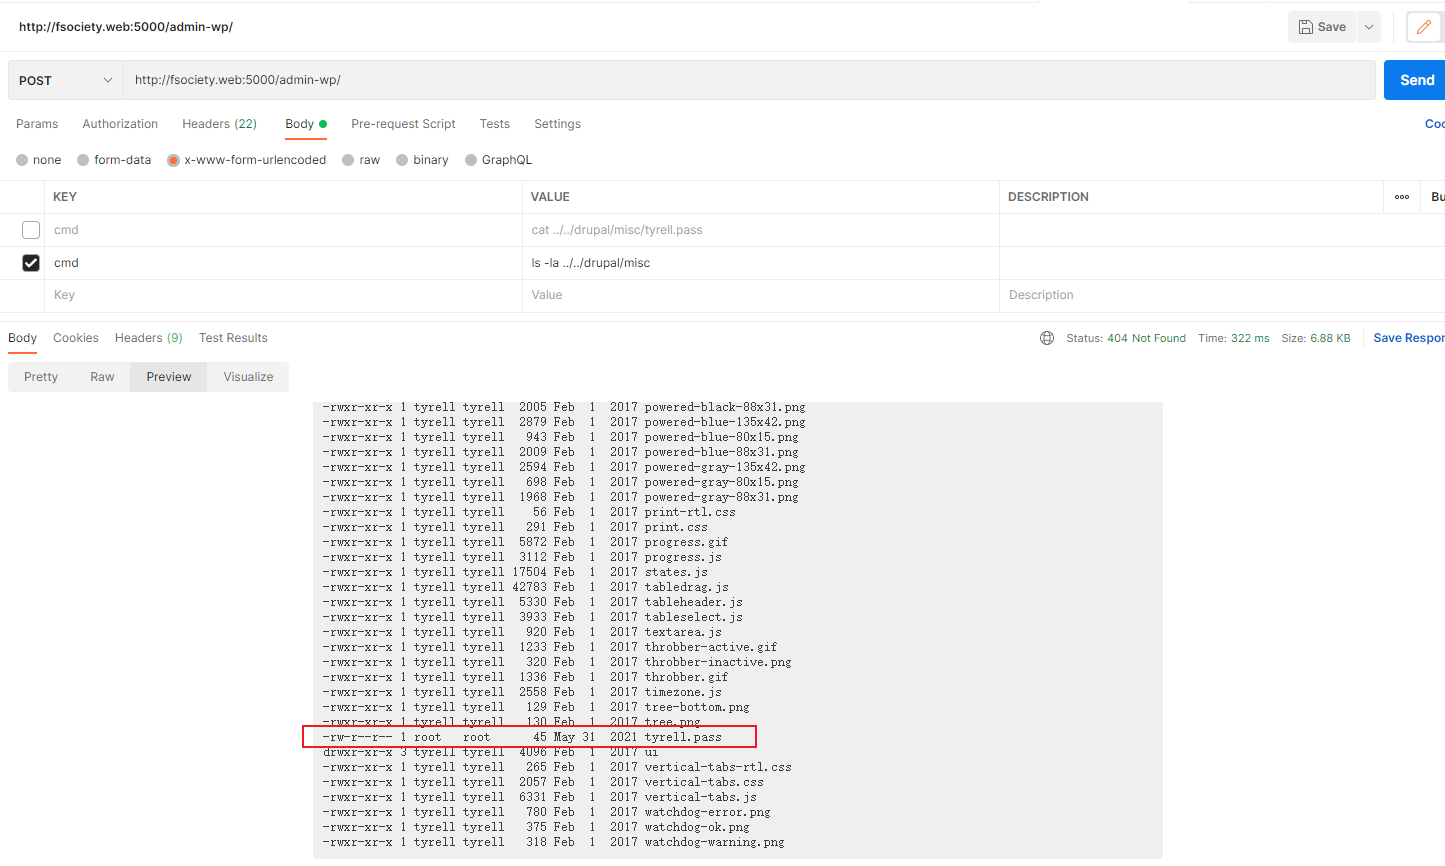This screenshot has height=866, width=1445.
Task: Click the Status 404 Not Found text
Action: (x=1126, y=338)
